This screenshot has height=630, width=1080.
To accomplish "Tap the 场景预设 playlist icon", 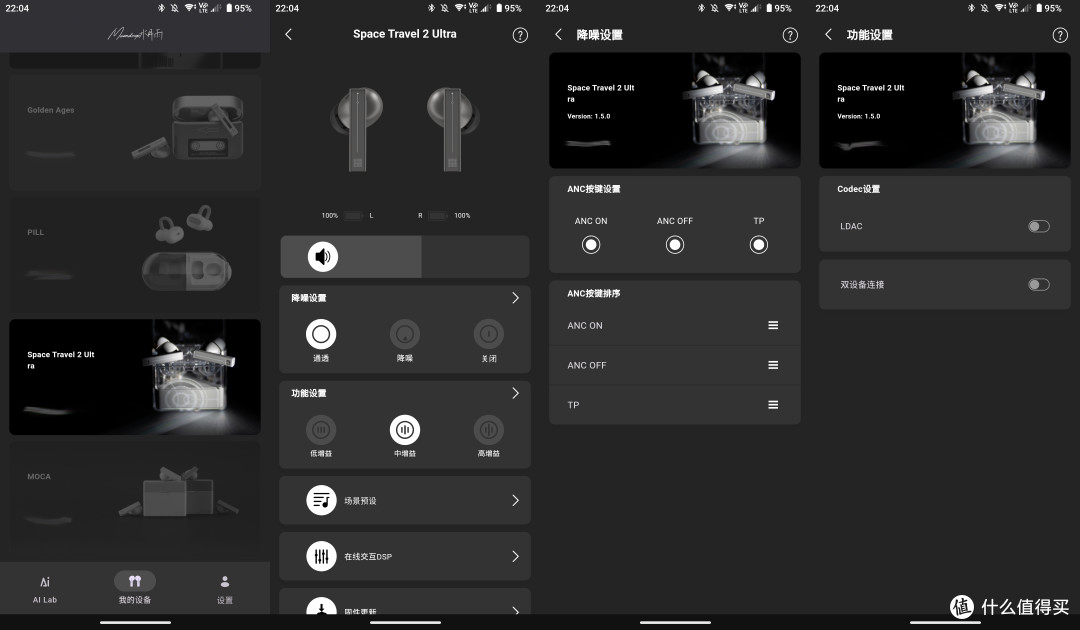I will coord(322,501).
